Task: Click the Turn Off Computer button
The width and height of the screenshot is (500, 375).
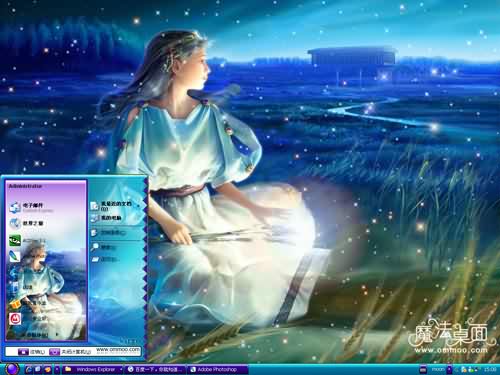Action: (x=70, y=352)
